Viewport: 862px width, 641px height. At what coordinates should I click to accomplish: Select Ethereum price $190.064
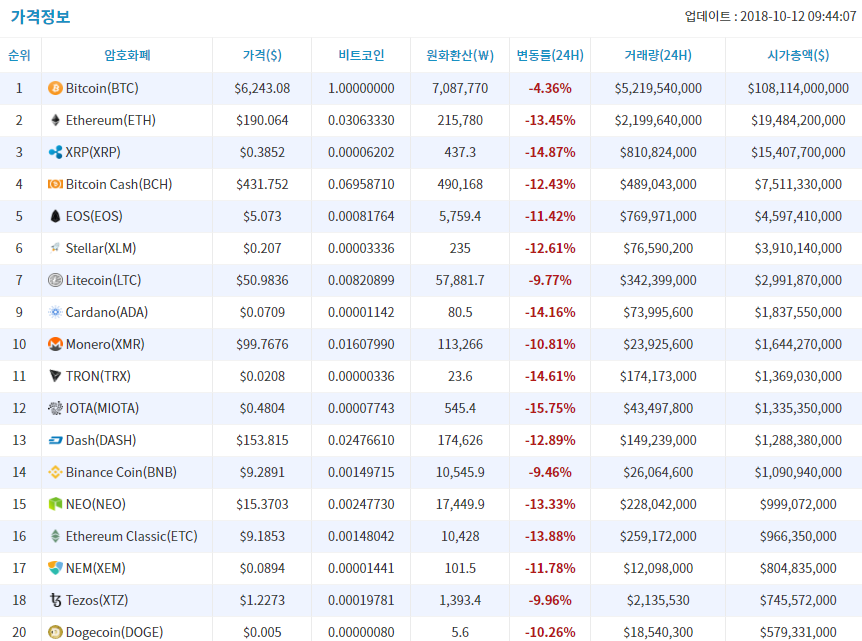click(x=262, y=120)
